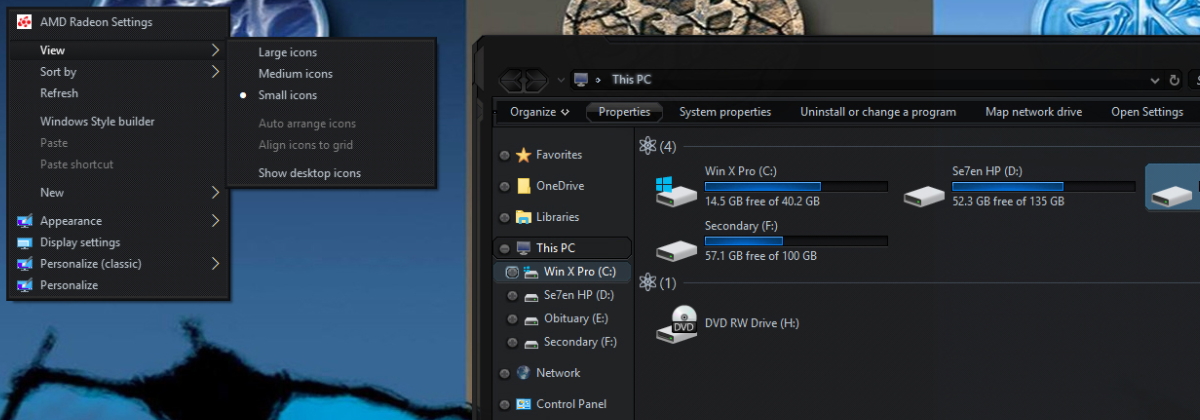Image resolution: width=1200 pixels, height=420 pixels.
Task: Click Obituary (E:) drive icon in sidebar
Action: pyautogui.click(x=532, y=319)
